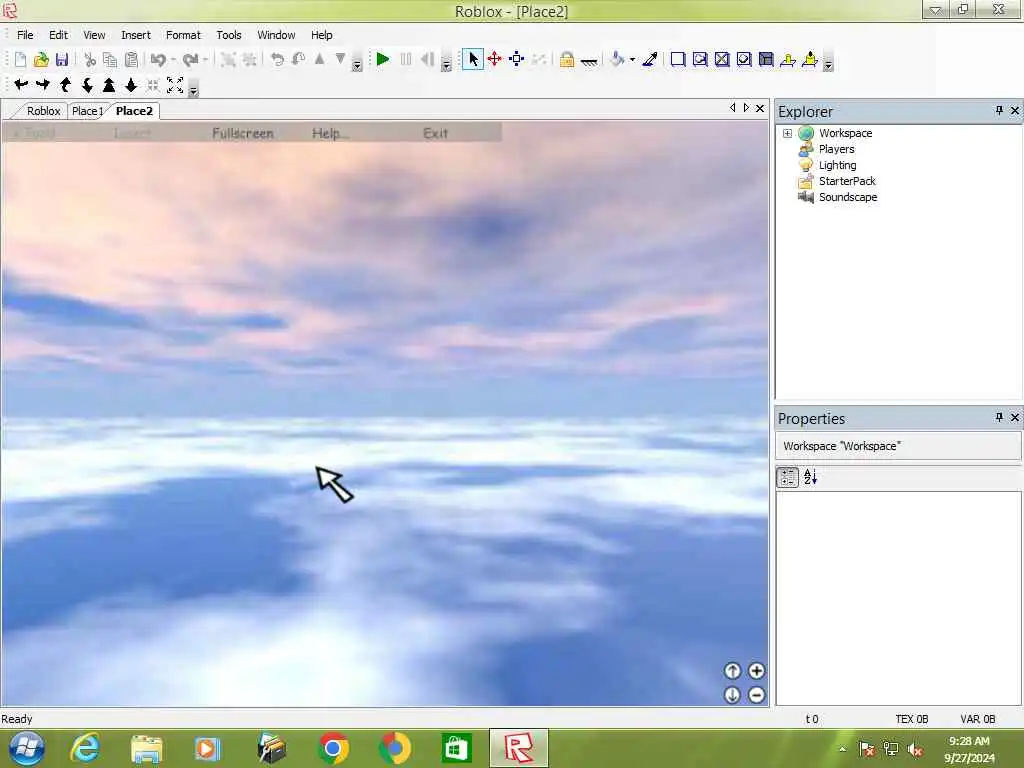
Task: Click the Group selection icon
Action: click(x=228, y=60)
